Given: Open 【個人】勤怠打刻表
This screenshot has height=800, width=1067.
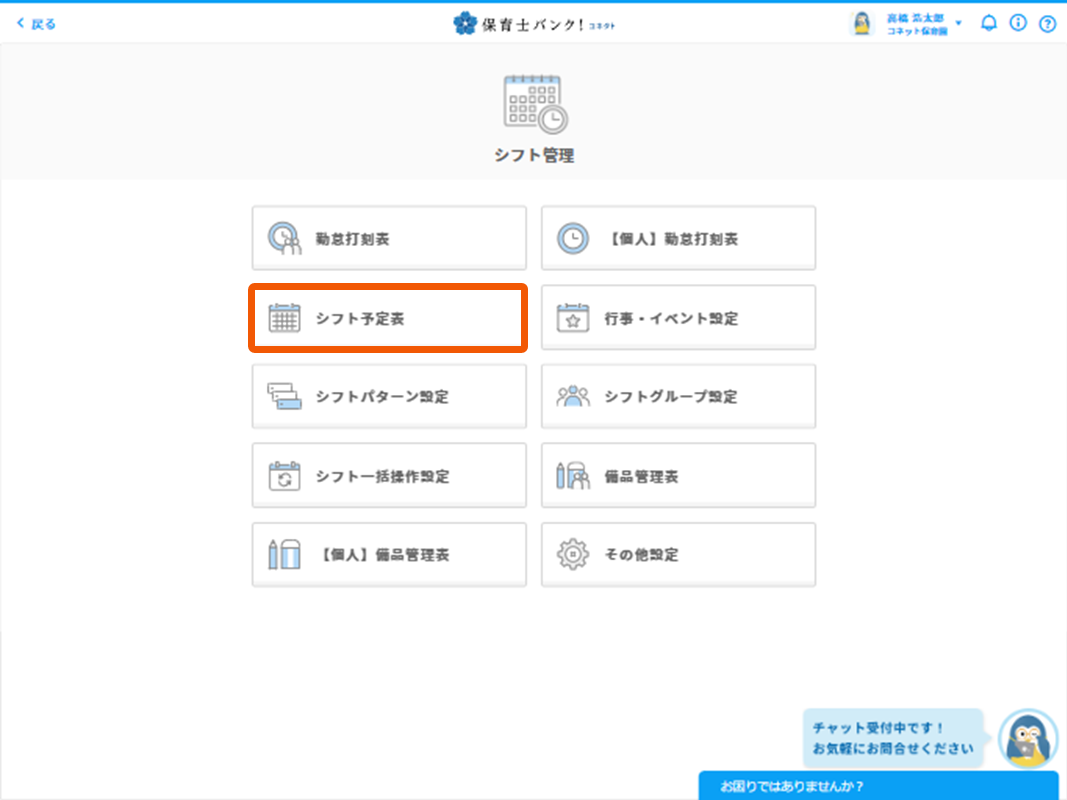Looking at the screenshot, I should [x=678, y=238].
